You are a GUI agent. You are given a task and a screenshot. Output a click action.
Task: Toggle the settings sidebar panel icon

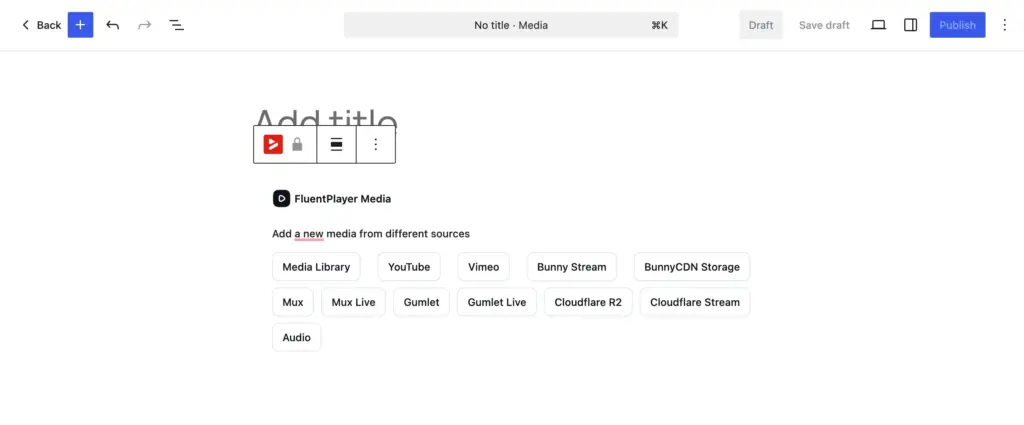pyautogui.click(x=910, y=25)
